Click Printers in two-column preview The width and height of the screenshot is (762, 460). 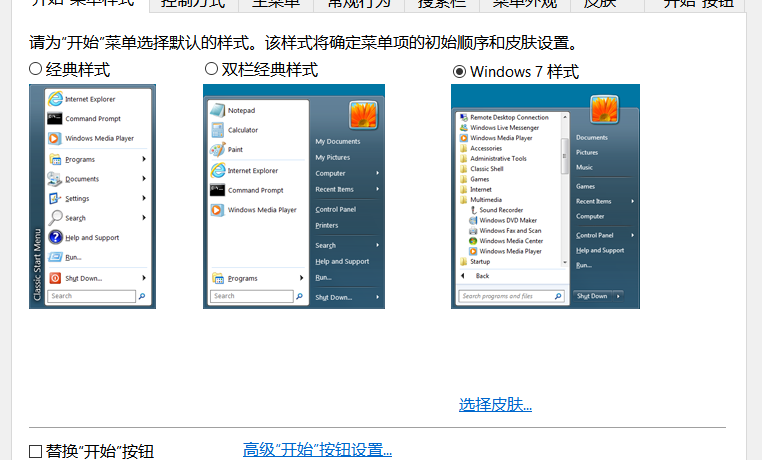(x=327, y=225)
